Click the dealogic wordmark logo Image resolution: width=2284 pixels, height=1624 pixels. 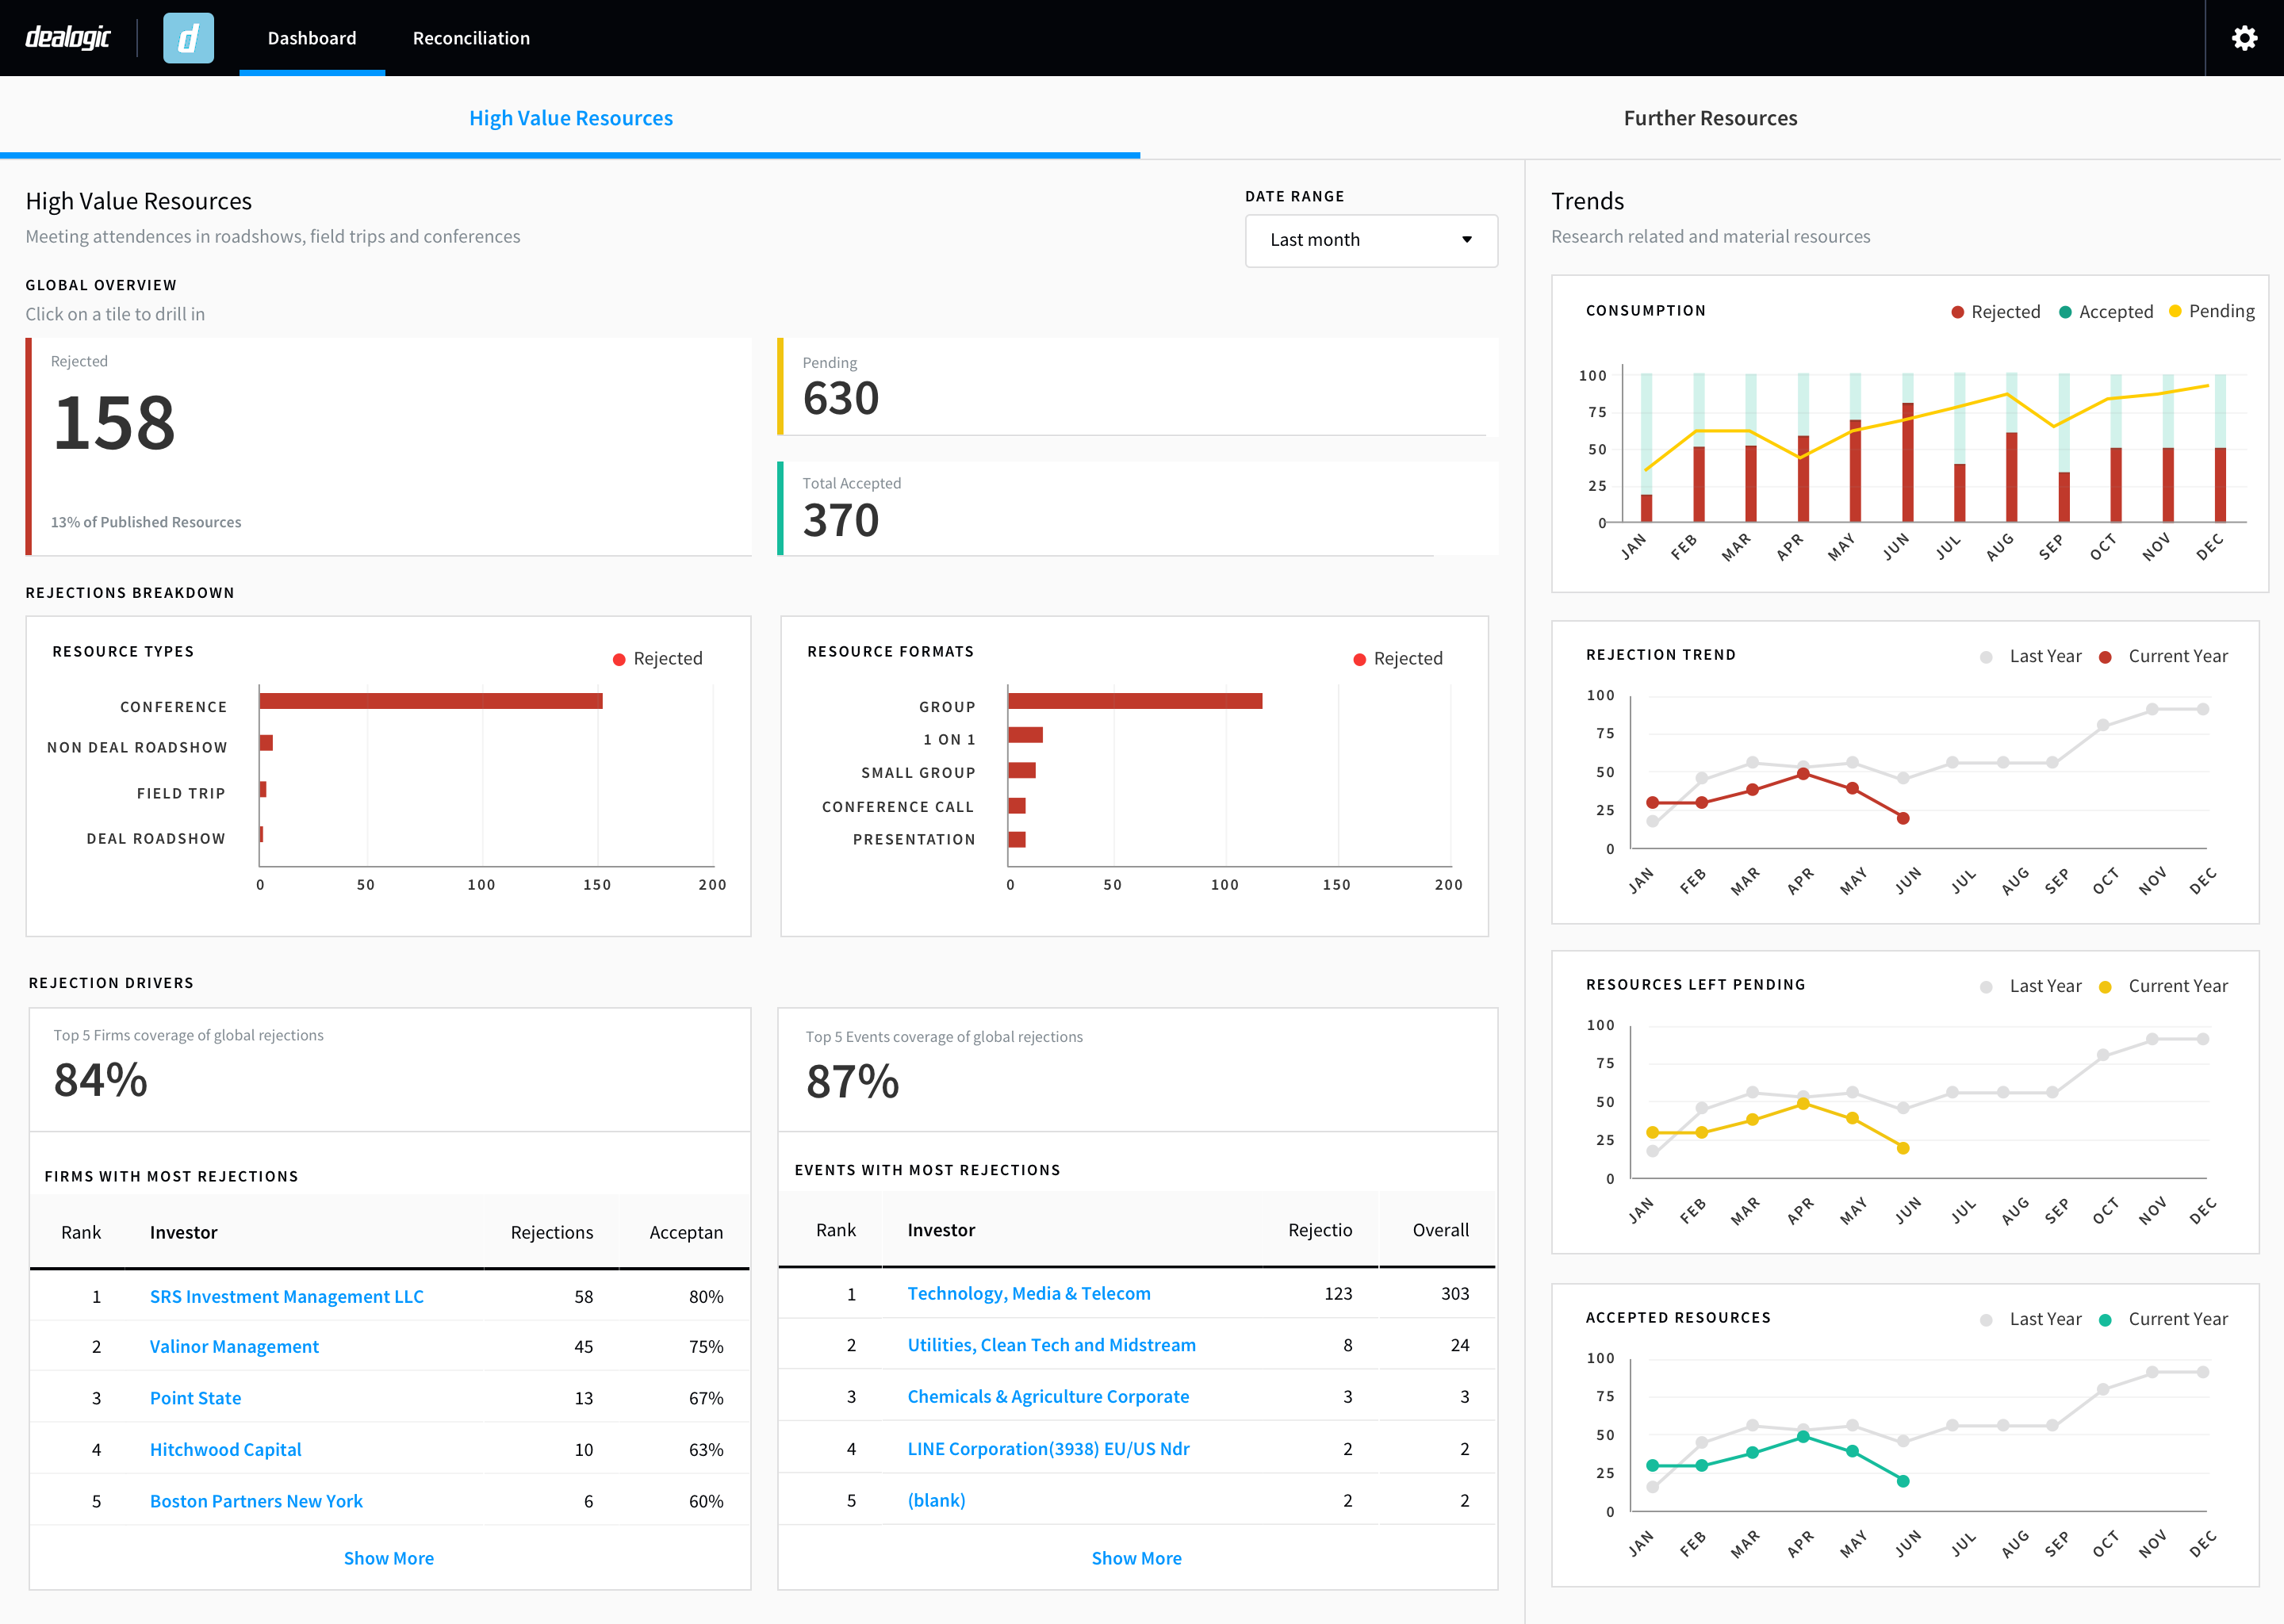[68, 38]
